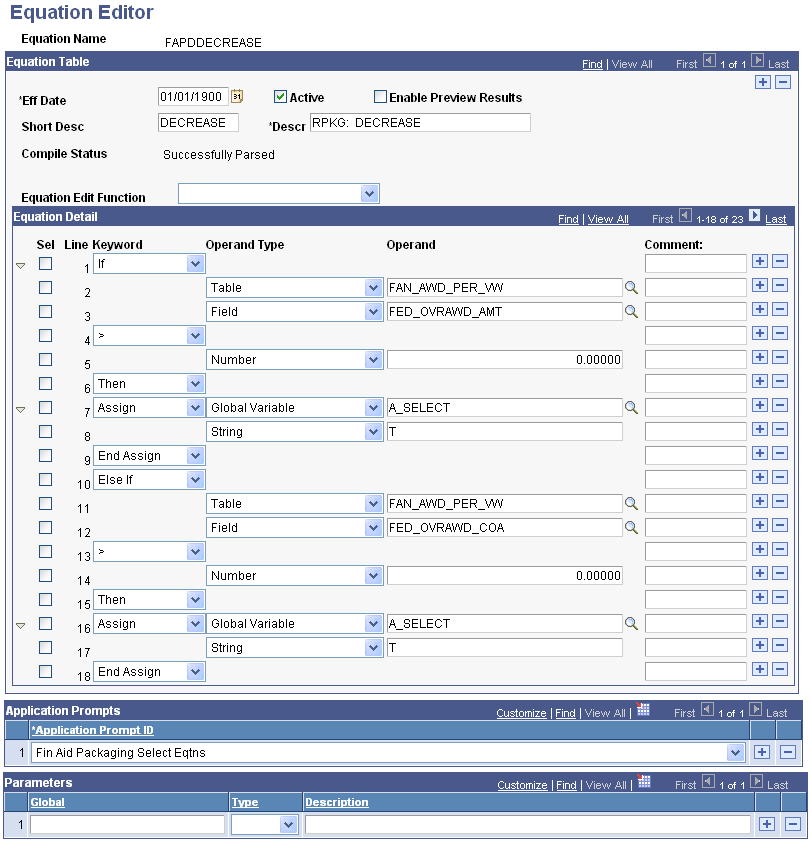Screen dimensions: 811x843
Task: Uncheck the Active checkbox
Action: click(x=281, y=97)
